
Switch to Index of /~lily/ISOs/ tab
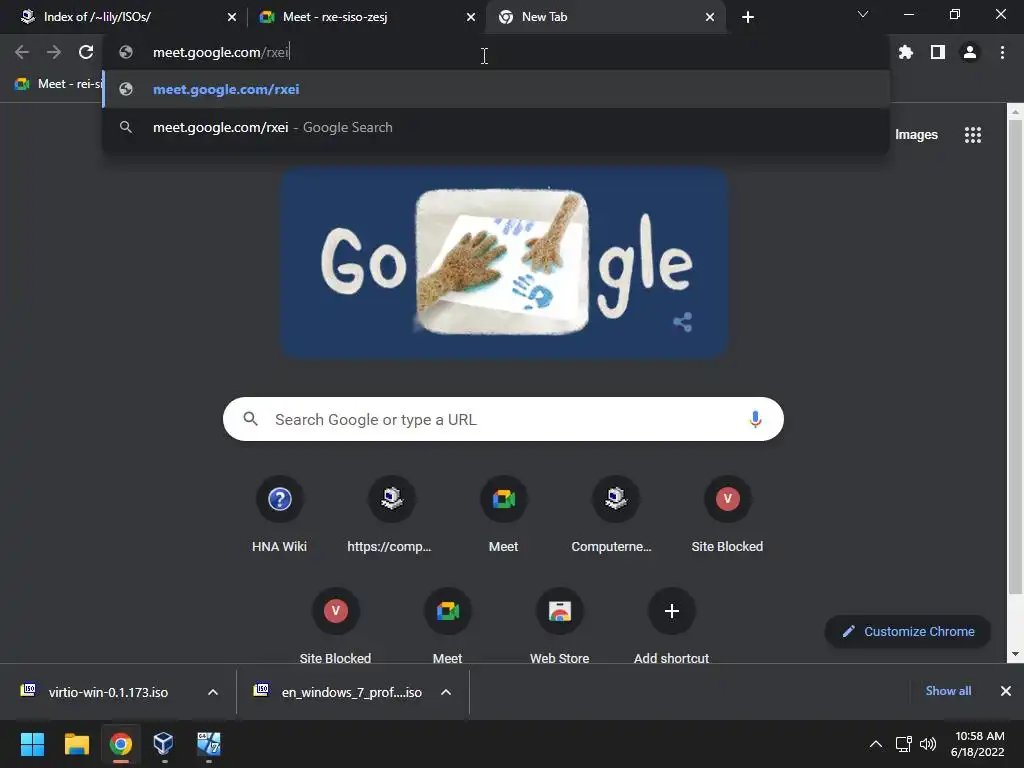click(124, 17)
